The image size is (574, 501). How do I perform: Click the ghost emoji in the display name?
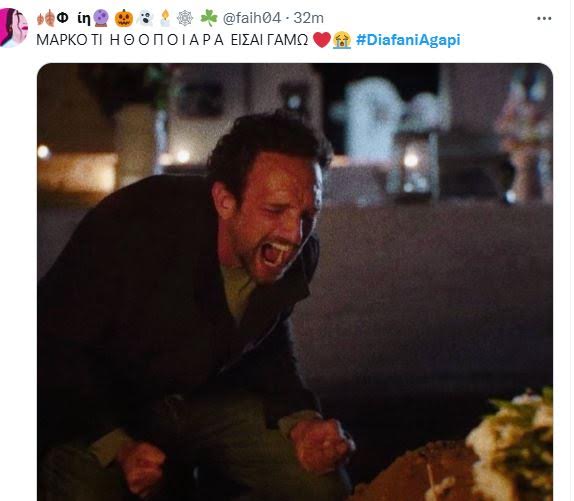point(145,18)
